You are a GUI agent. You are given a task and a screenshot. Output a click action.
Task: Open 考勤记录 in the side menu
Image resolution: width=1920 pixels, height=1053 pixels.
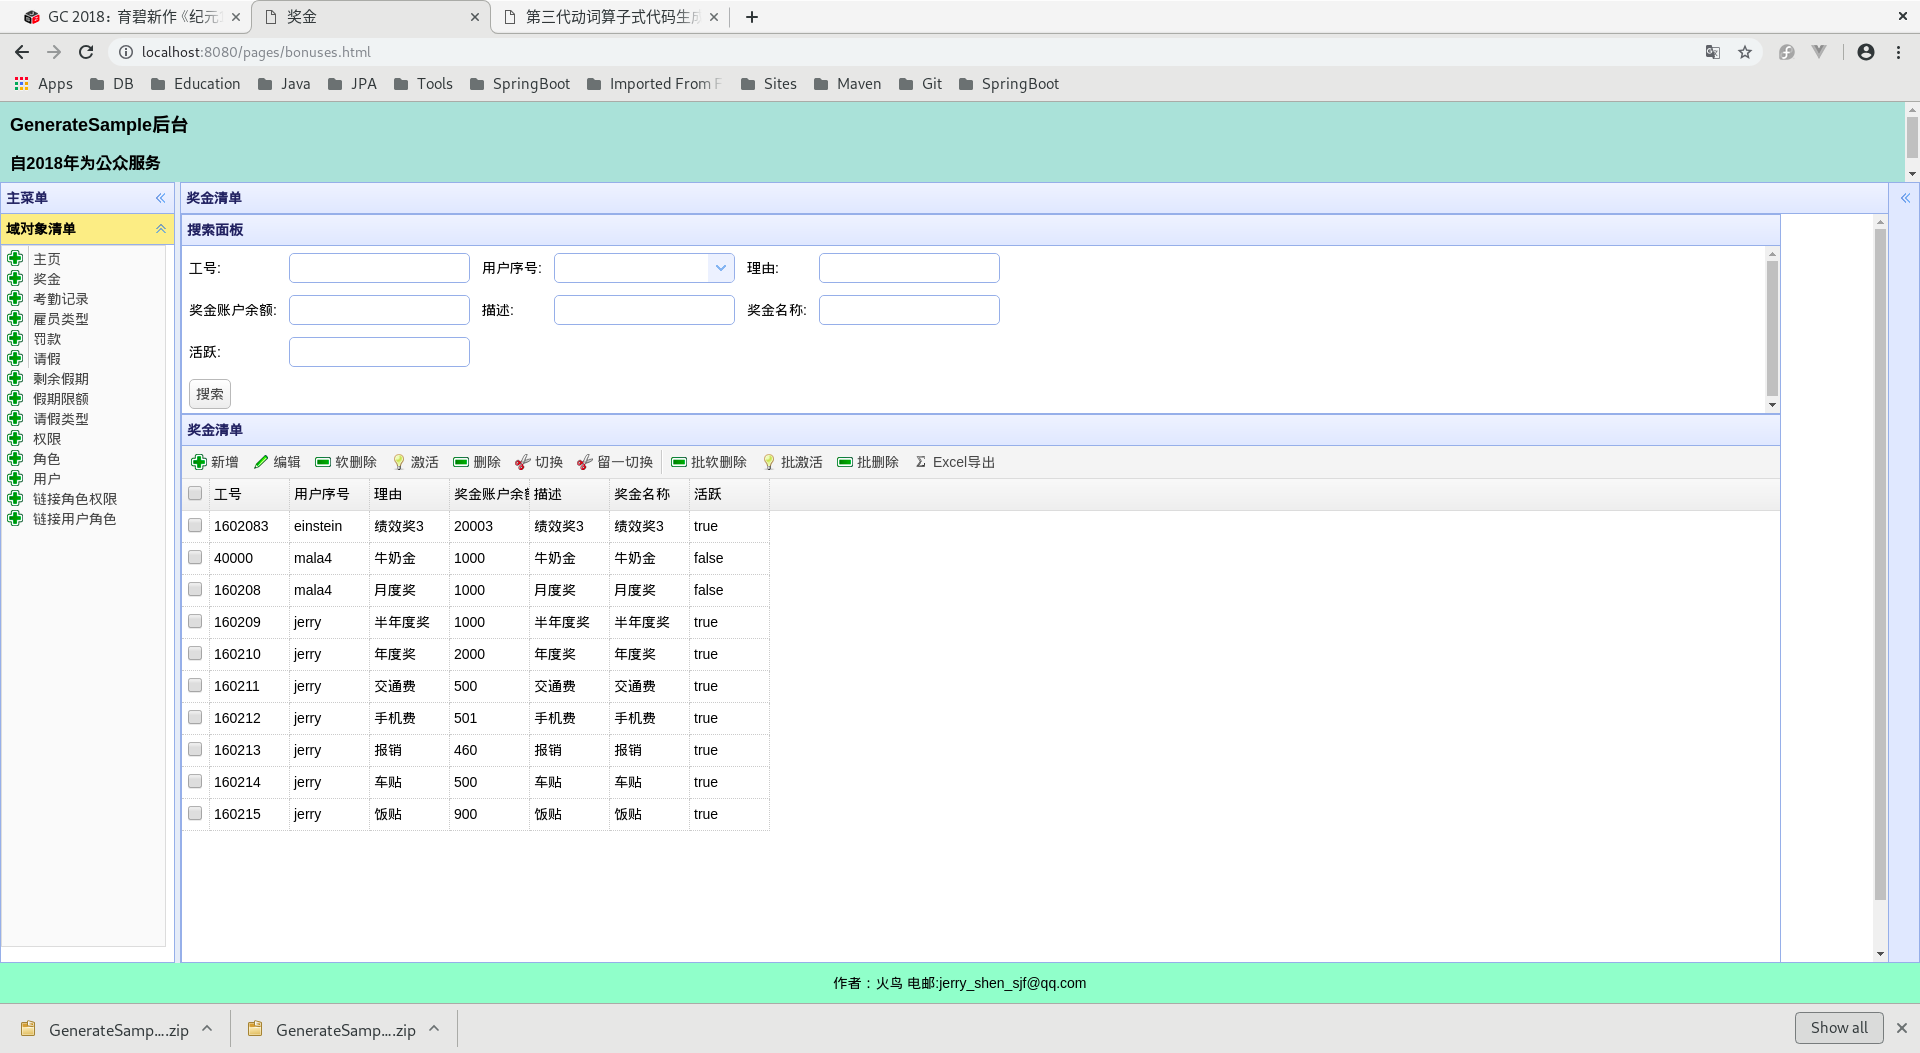point(61,299)
